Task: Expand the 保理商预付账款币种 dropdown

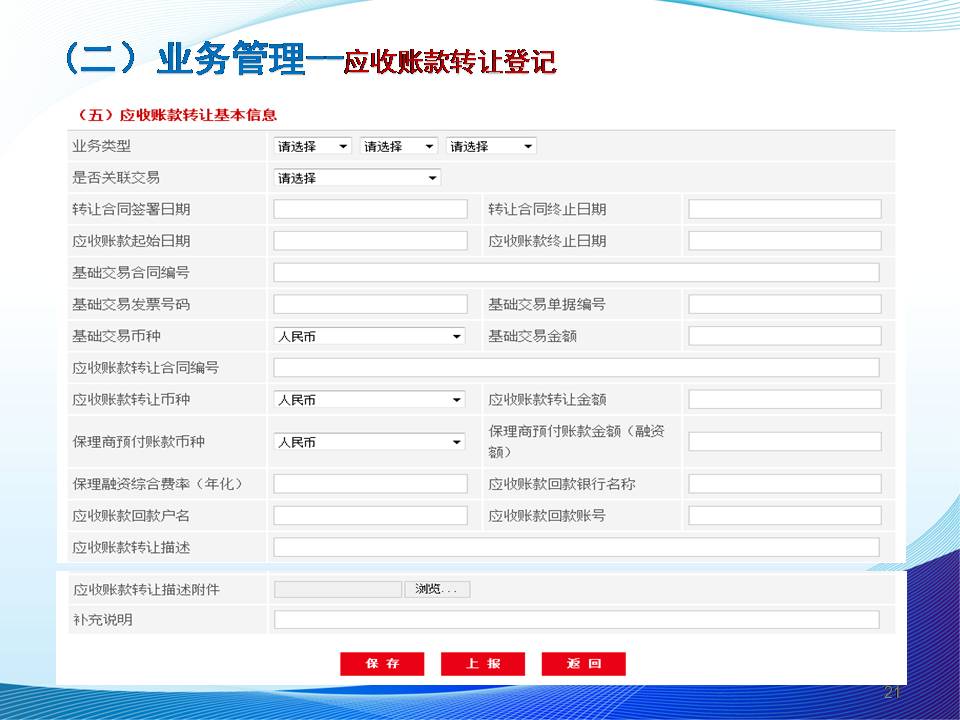Action: click(x=369, y=442)
